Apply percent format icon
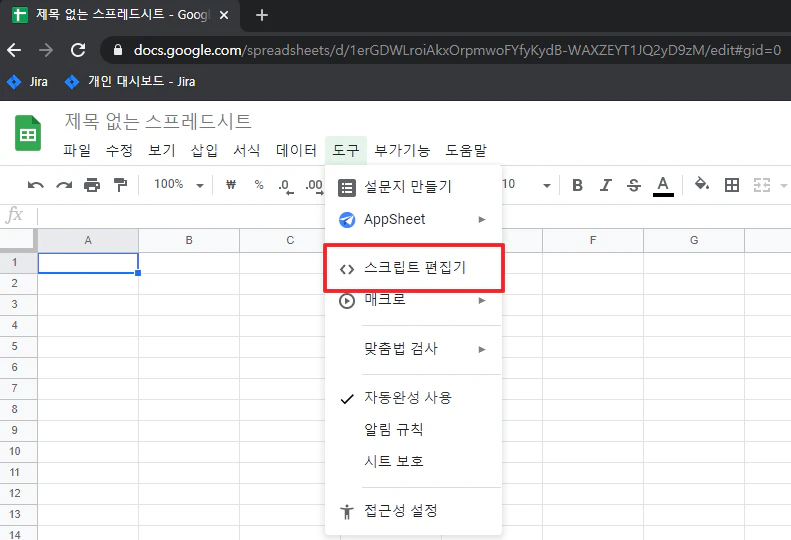This screenshot has height=540, width=791. [x=259, y=185]
